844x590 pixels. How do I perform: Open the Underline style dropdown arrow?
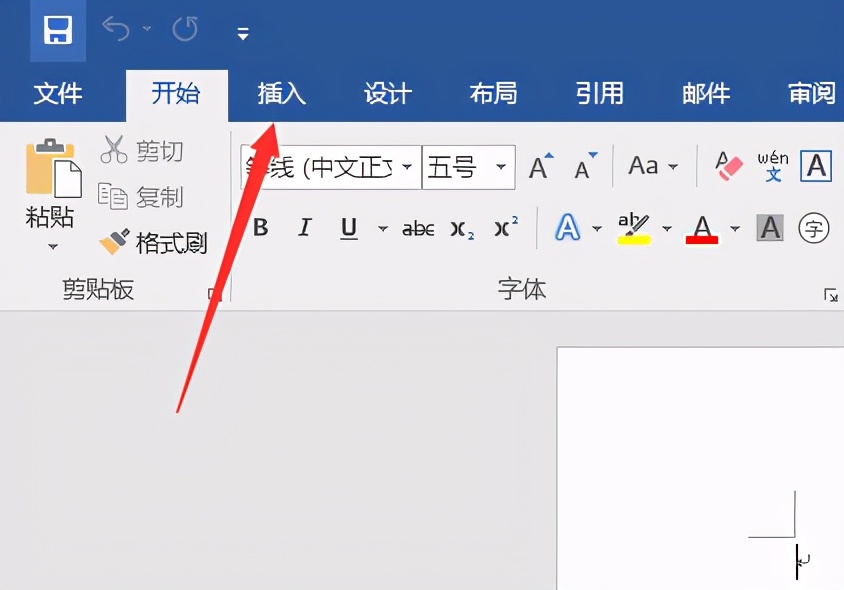point(383,229)
